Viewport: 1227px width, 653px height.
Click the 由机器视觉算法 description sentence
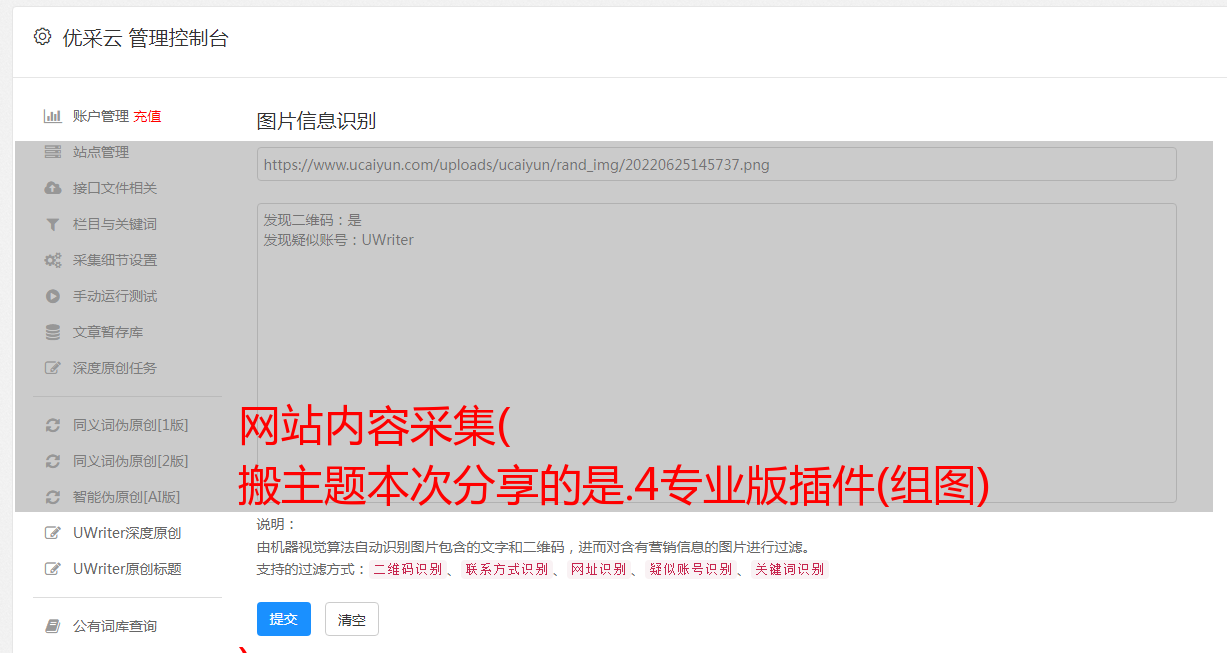(533, 547)
